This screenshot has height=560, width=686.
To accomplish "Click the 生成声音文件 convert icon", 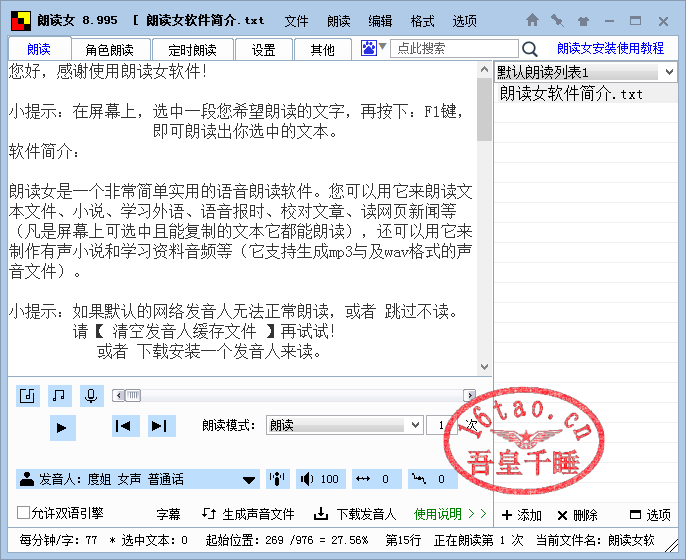I will (209, 514).
